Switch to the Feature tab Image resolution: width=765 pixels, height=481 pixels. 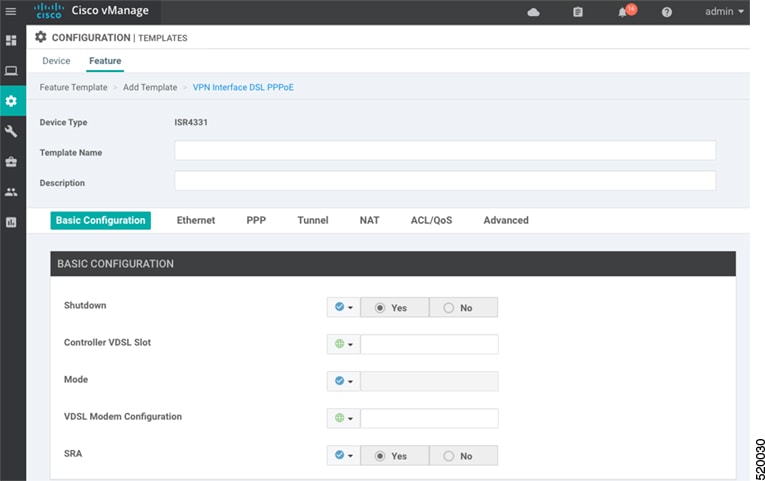tap(105, 61)
